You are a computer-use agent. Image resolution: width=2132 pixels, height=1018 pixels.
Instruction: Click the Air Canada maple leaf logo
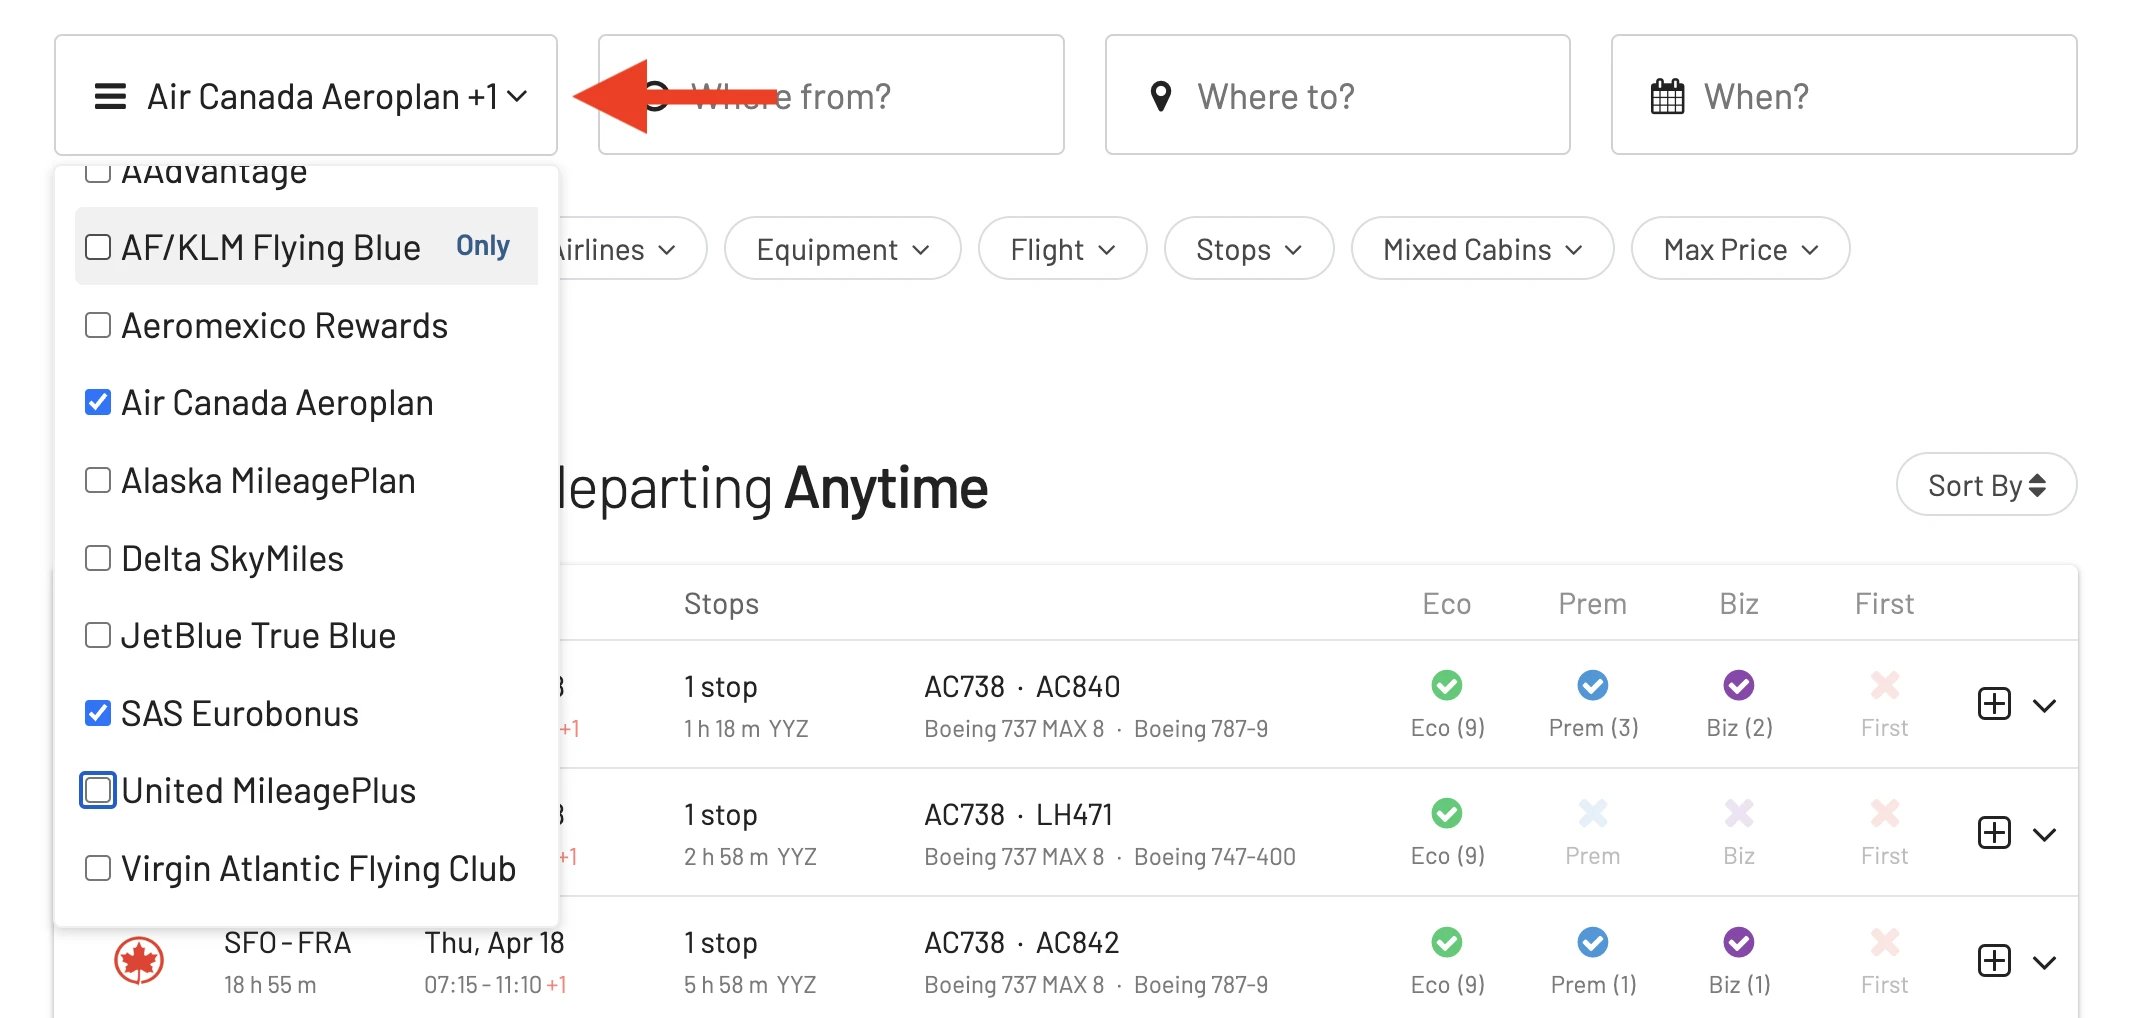pos(139,961)
